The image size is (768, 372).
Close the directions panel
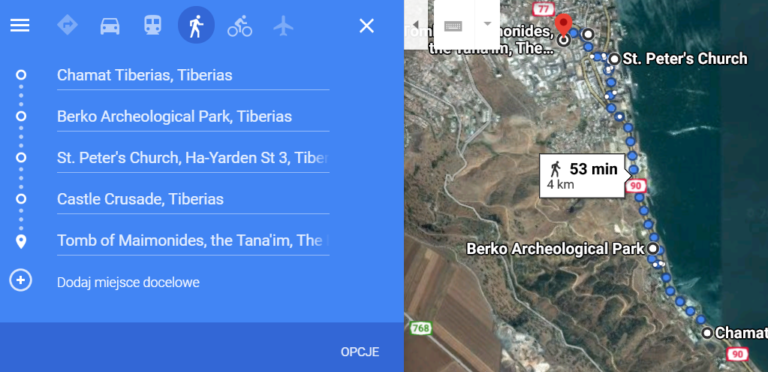[366, 25]
